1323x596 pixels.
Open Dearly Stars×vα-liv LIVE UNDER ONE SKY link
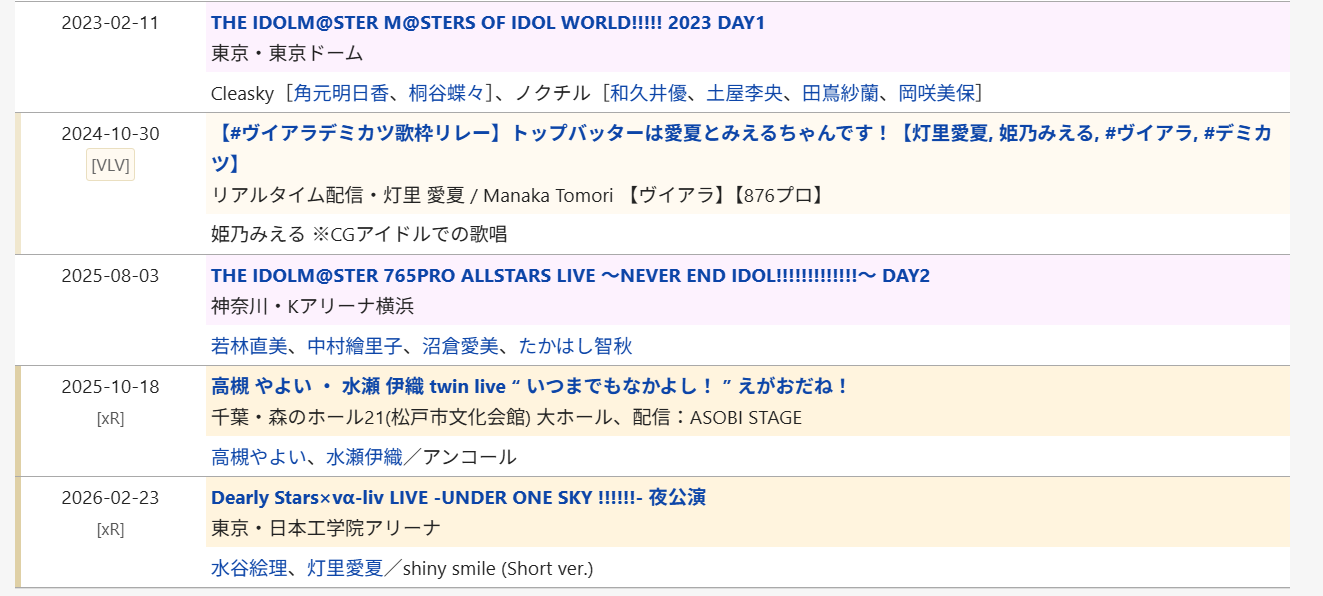coord(458,497)
